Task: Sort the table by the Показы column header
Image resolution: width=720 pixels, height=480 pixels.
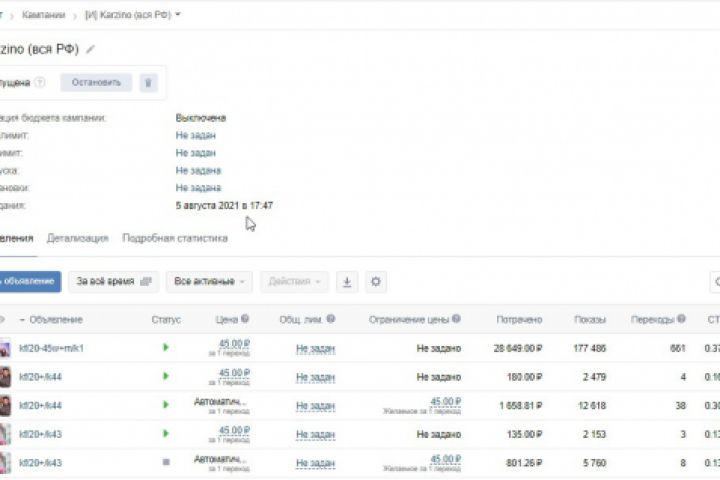Action: pos(590,320)
